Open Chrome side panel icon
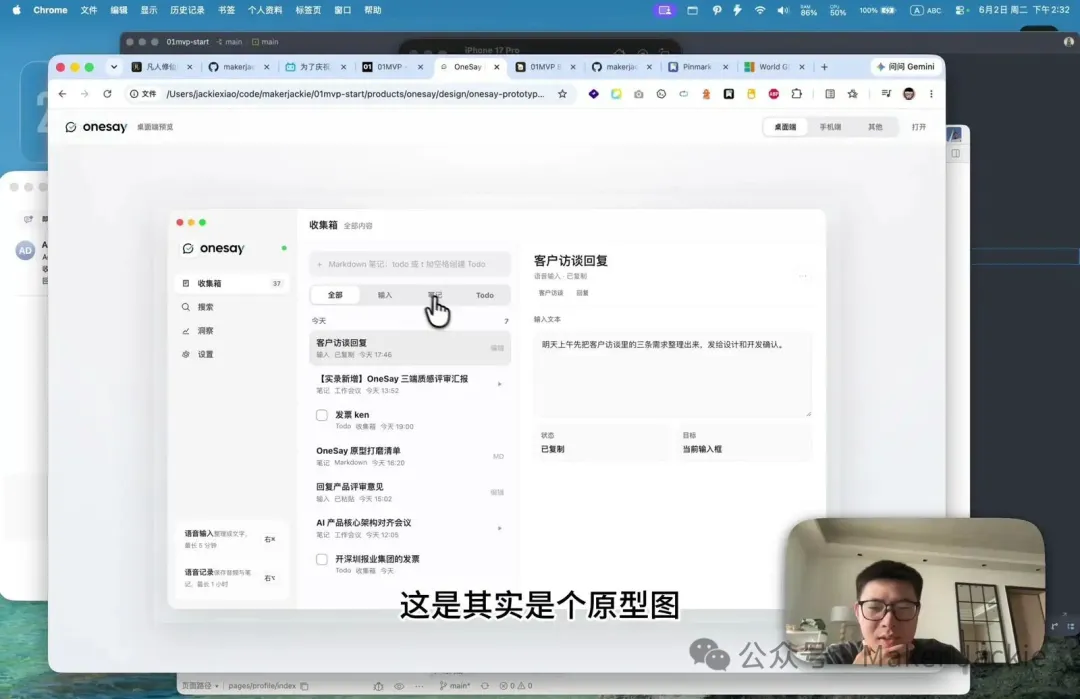Screen dimensions: 1080x699 tap(830, 94)
